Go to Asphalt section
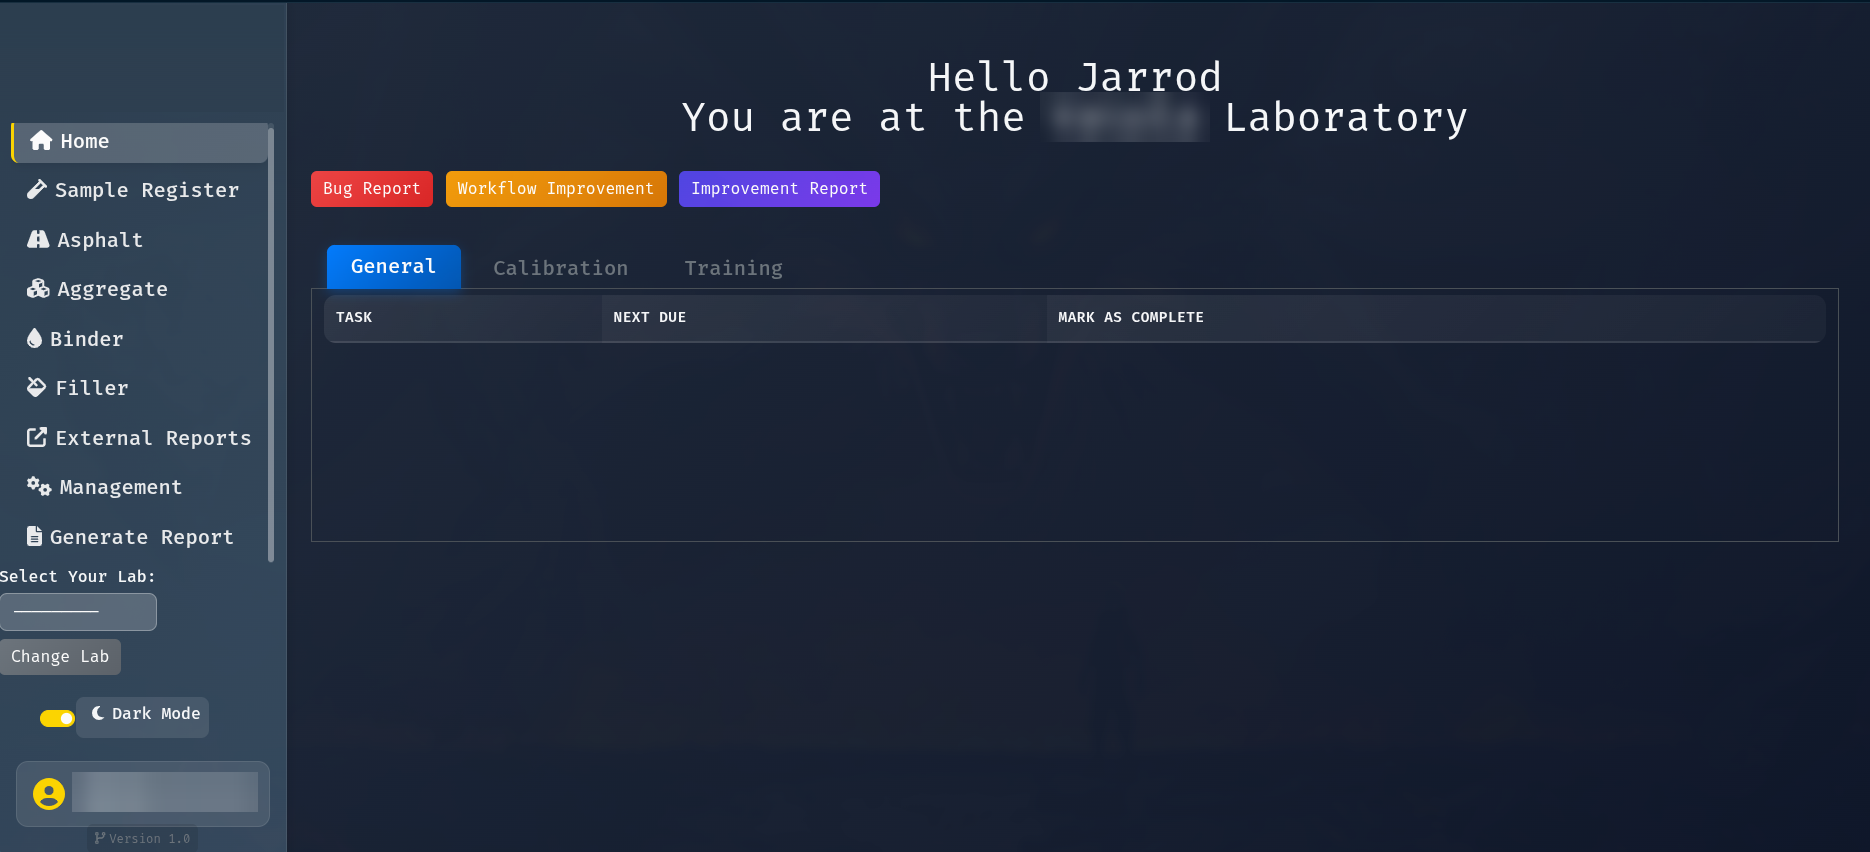1870x852 pixels. (139, 240)
